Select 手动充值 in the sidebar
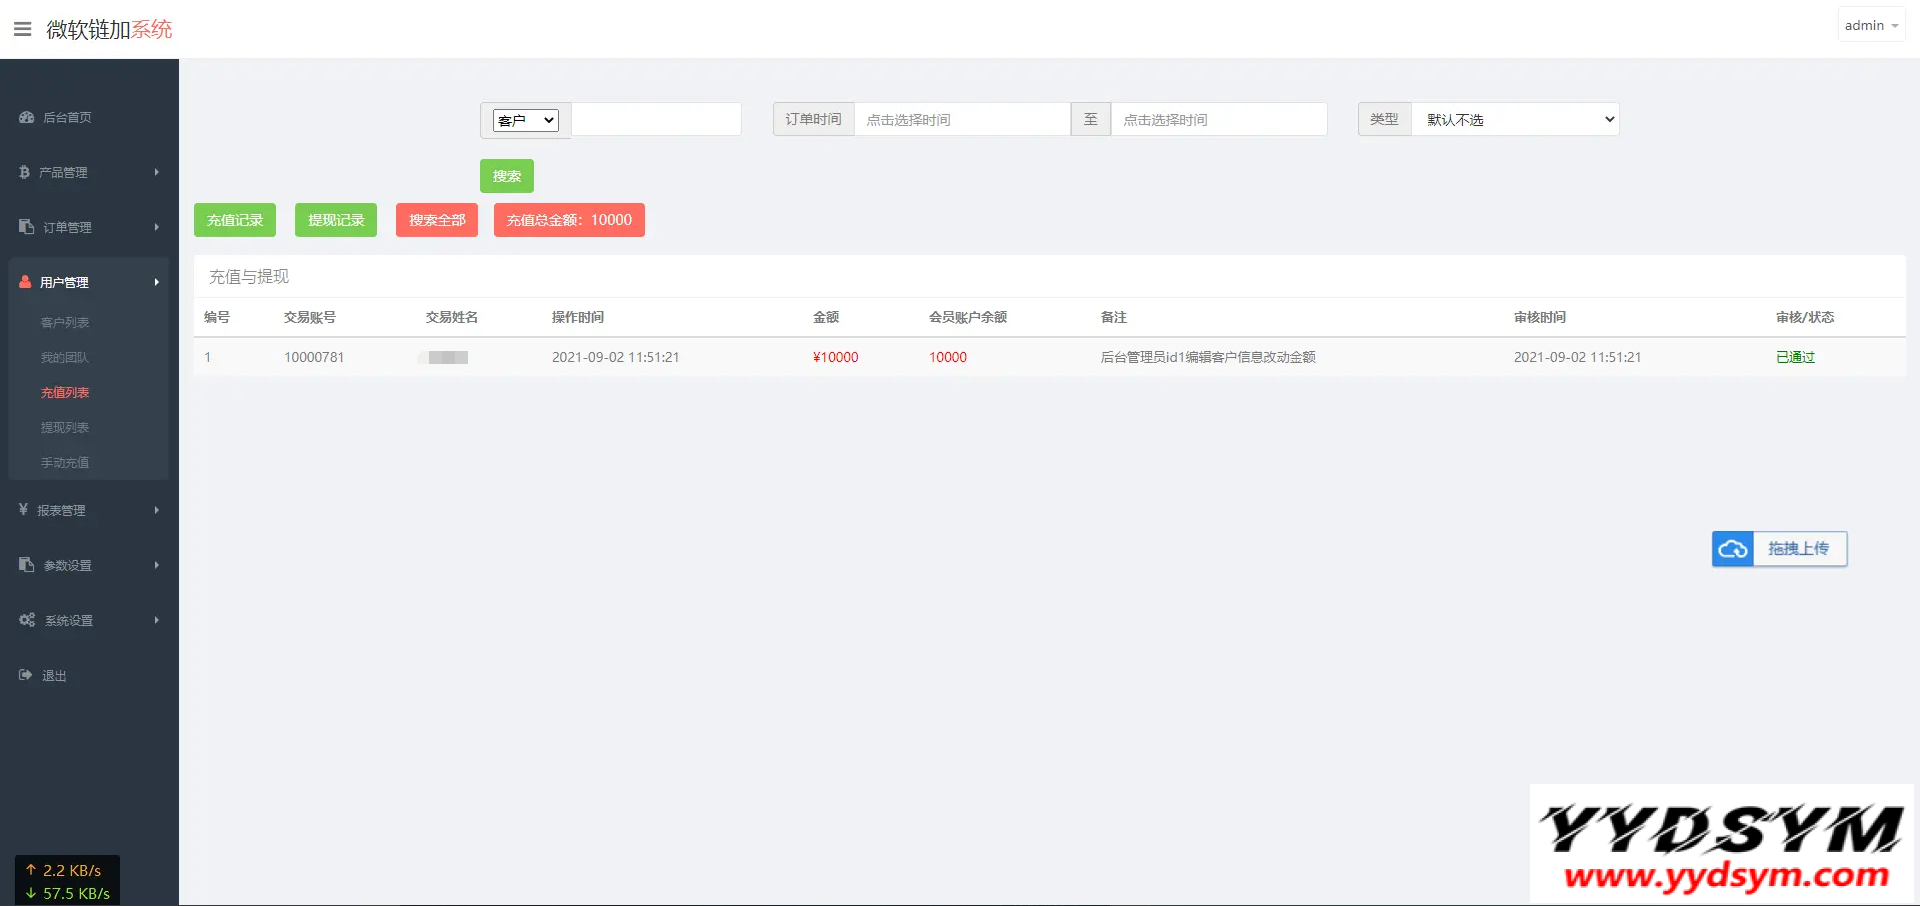 point(65,462)
